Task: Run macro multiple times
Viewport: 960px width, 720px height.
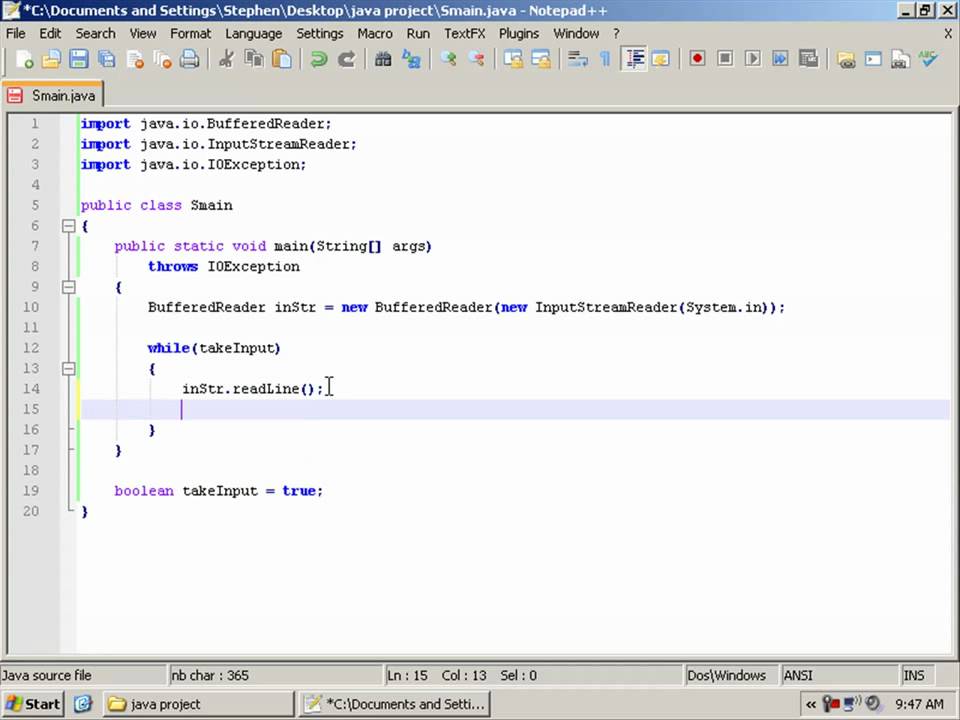Action: click(780, 59)
